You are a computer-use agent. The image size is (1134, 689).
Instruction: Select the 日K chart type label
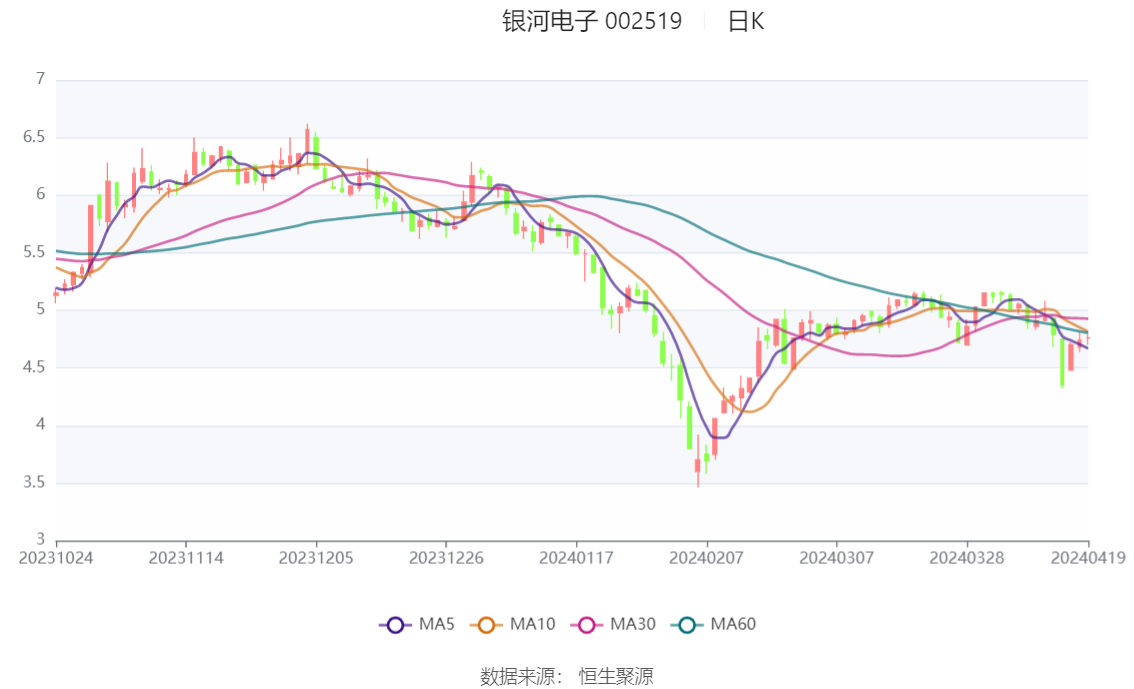[746, 22]
